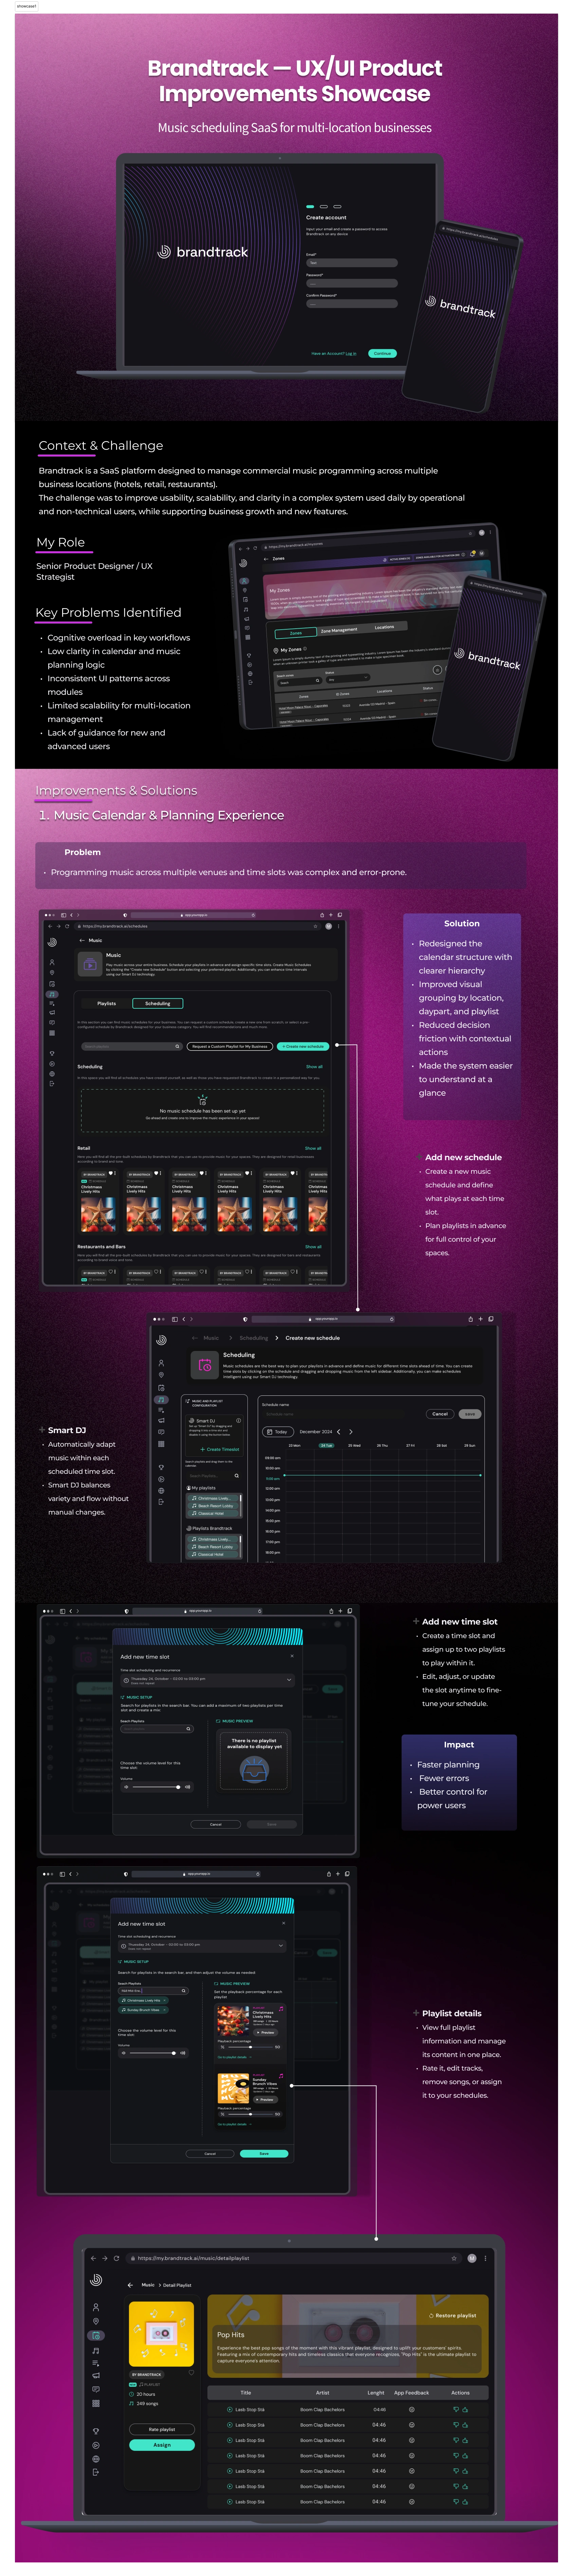Click the Rate playlist button
573x2576 pixels.
tap(162, 2429)
